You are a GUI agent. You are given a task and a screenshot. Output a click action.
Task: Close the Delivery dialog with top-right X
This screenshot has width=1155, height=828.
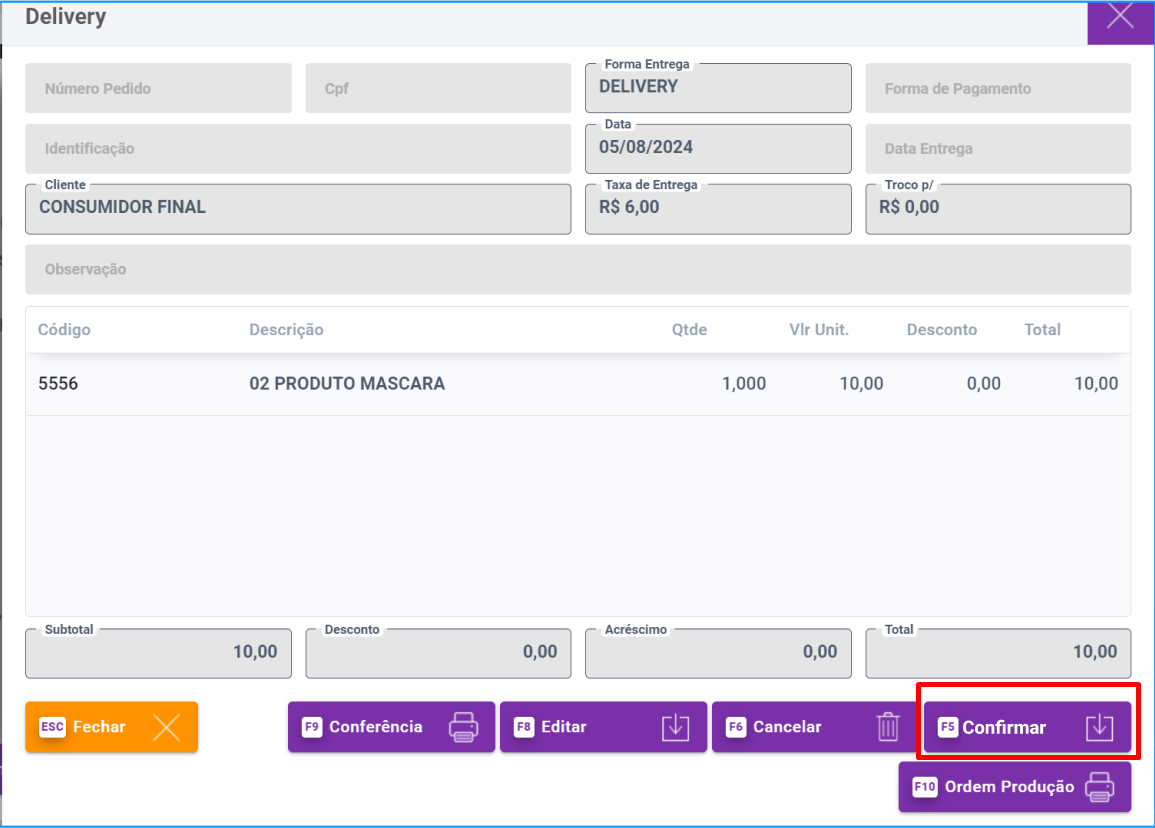[1120, 18]
